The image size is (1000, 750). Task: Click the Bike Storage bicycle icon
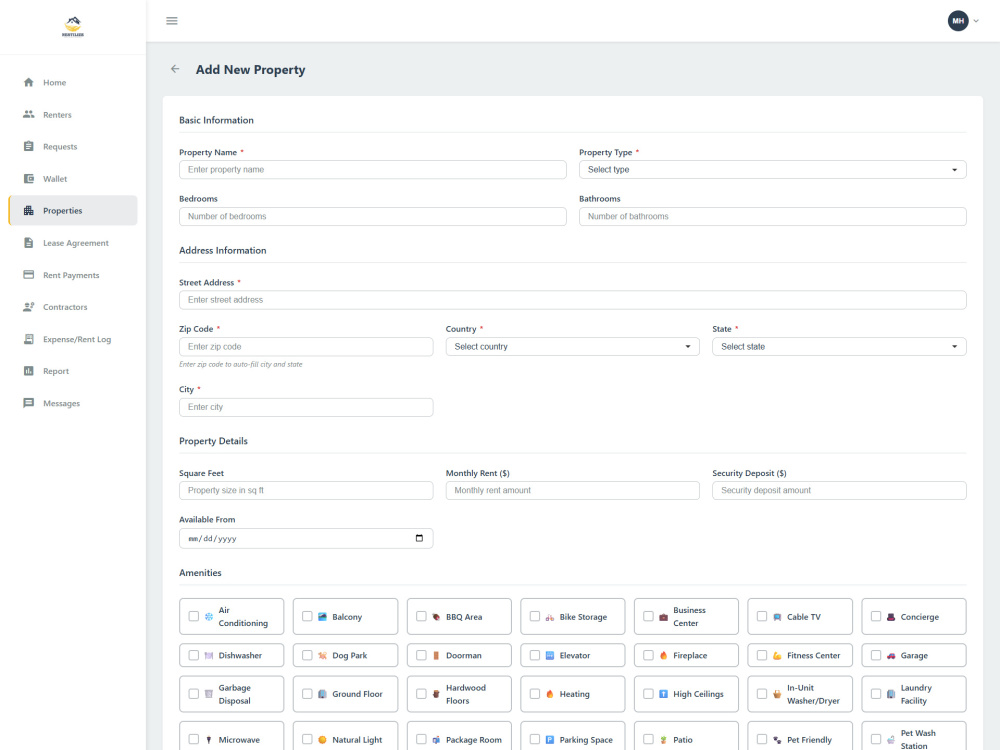(550, 617)
